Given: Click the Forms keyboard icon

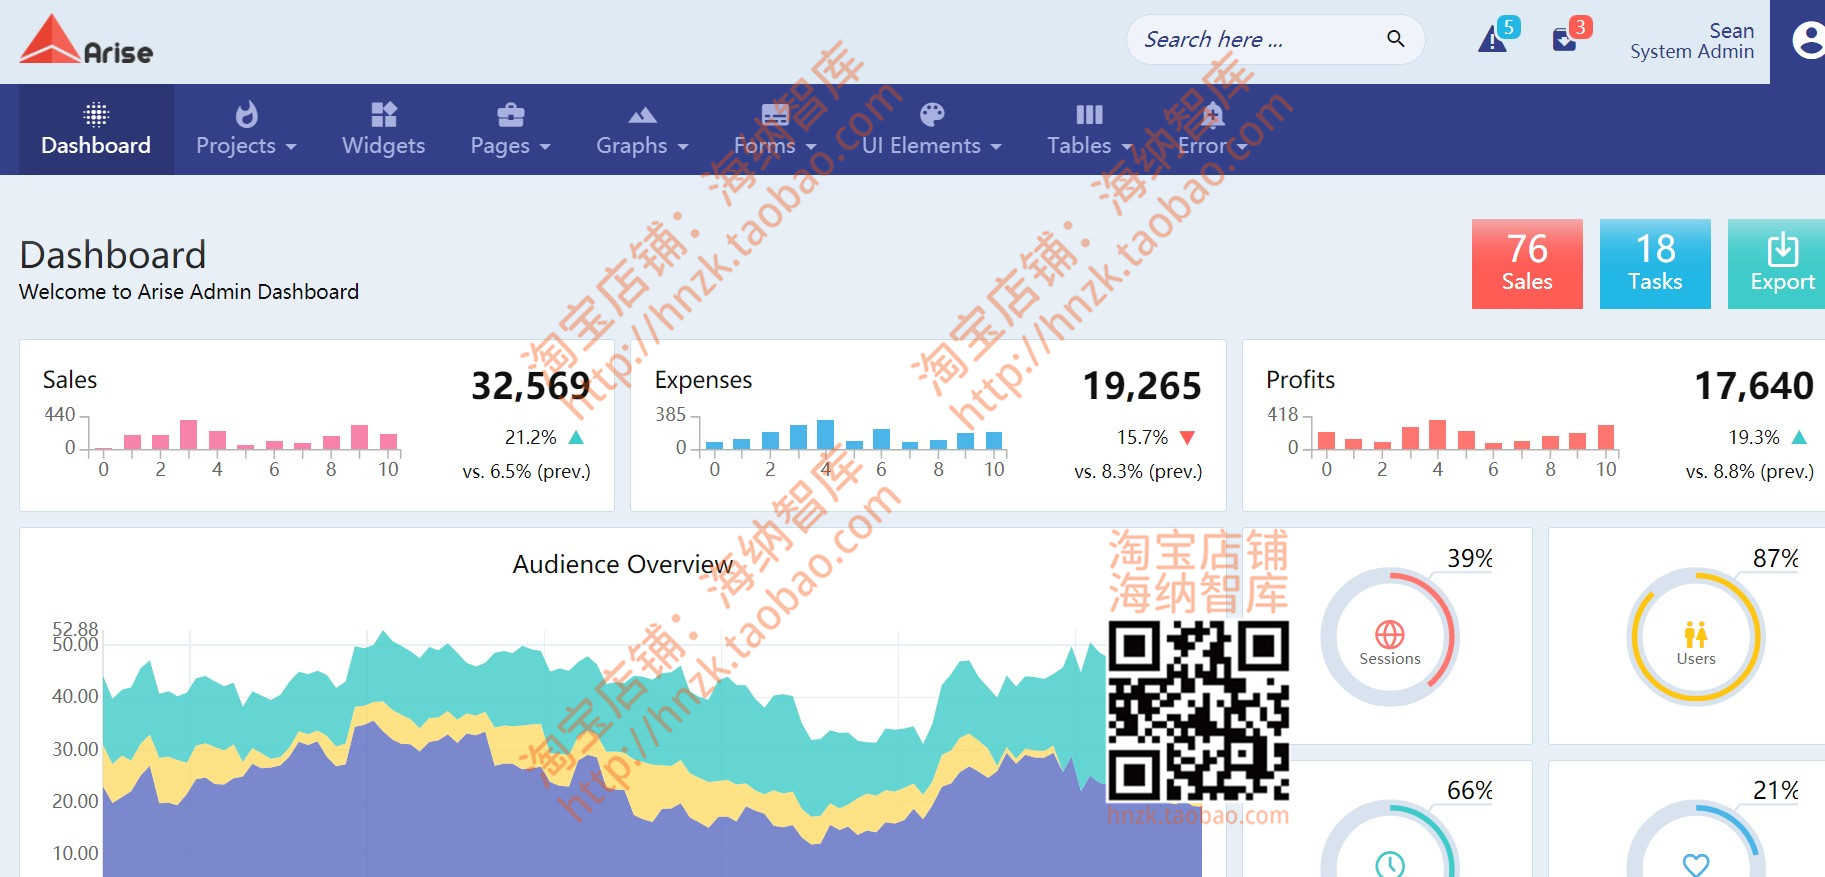Looking at the screenshot, I should (775, 115).
